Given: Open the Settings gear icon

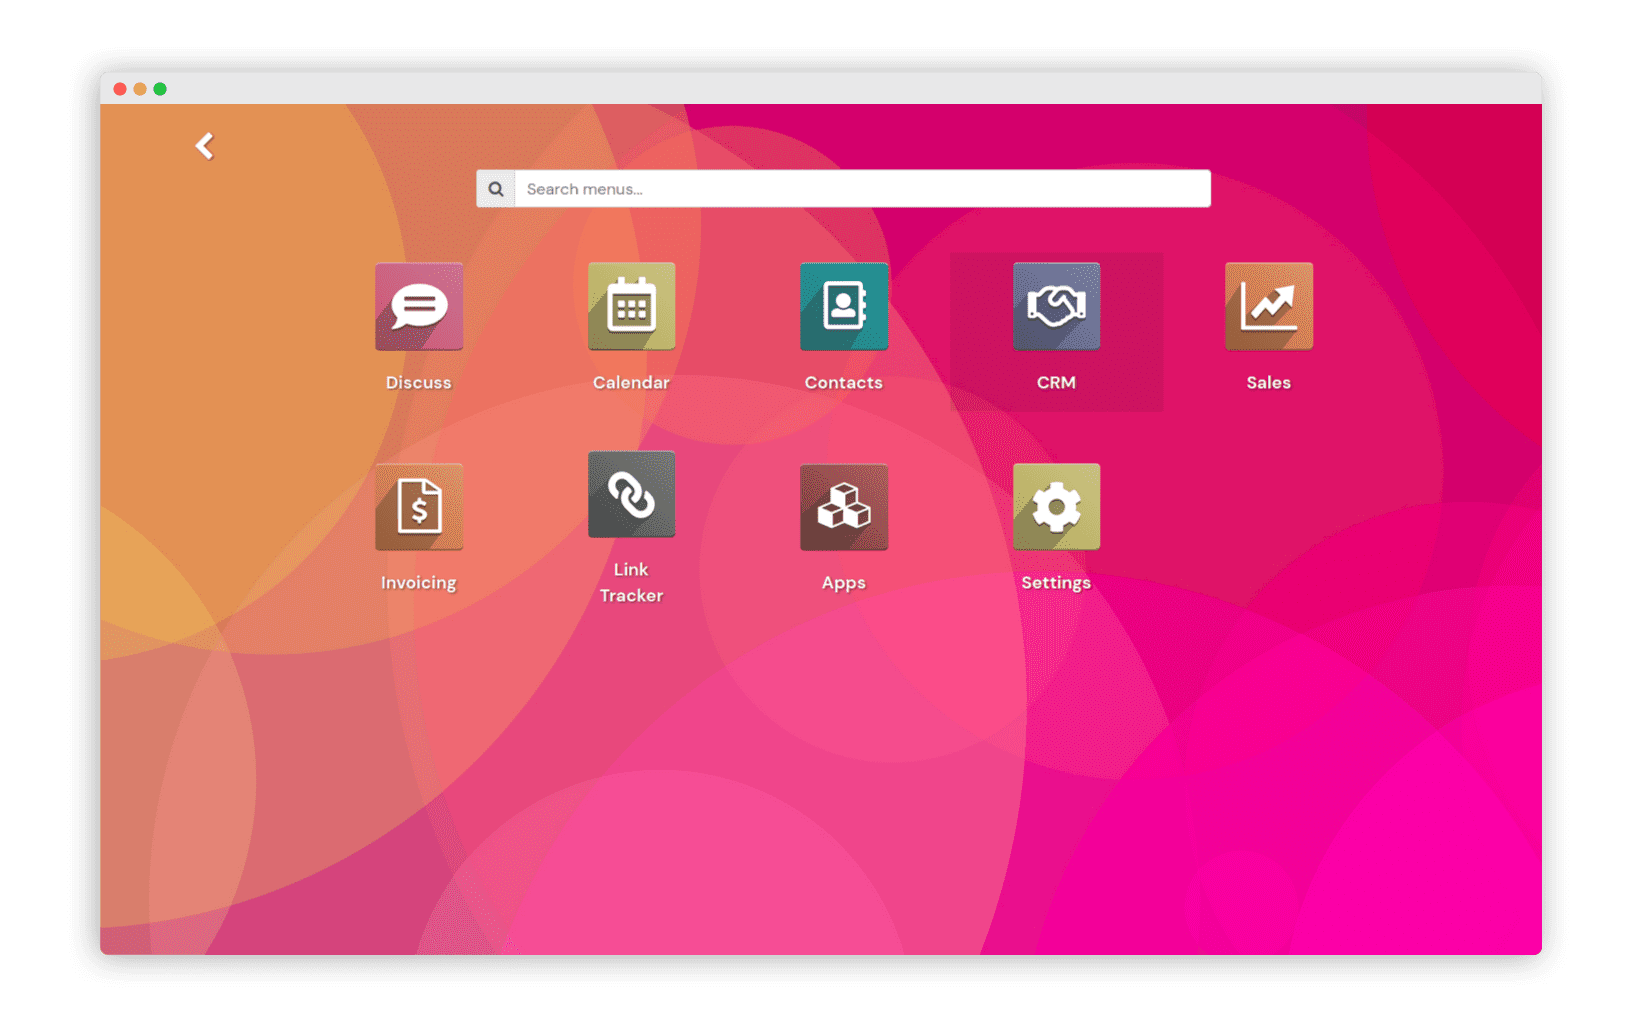Looking at the screenshot, I should [1056, 506].
